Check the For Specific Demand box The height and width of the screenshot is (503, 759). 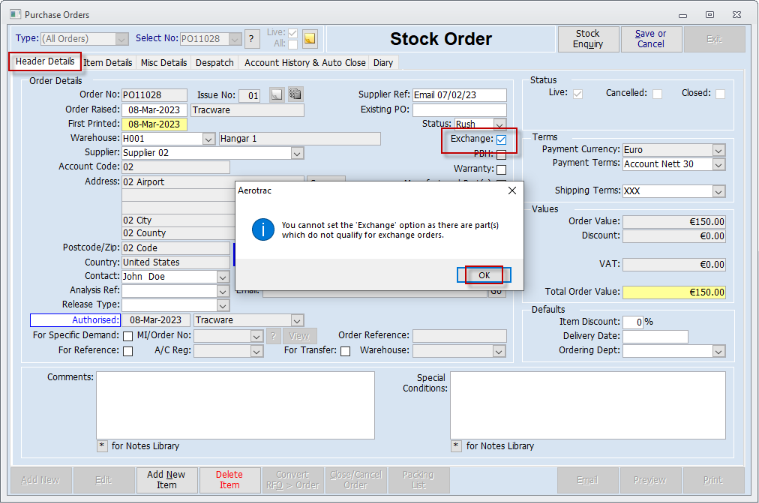coord(128,336)
